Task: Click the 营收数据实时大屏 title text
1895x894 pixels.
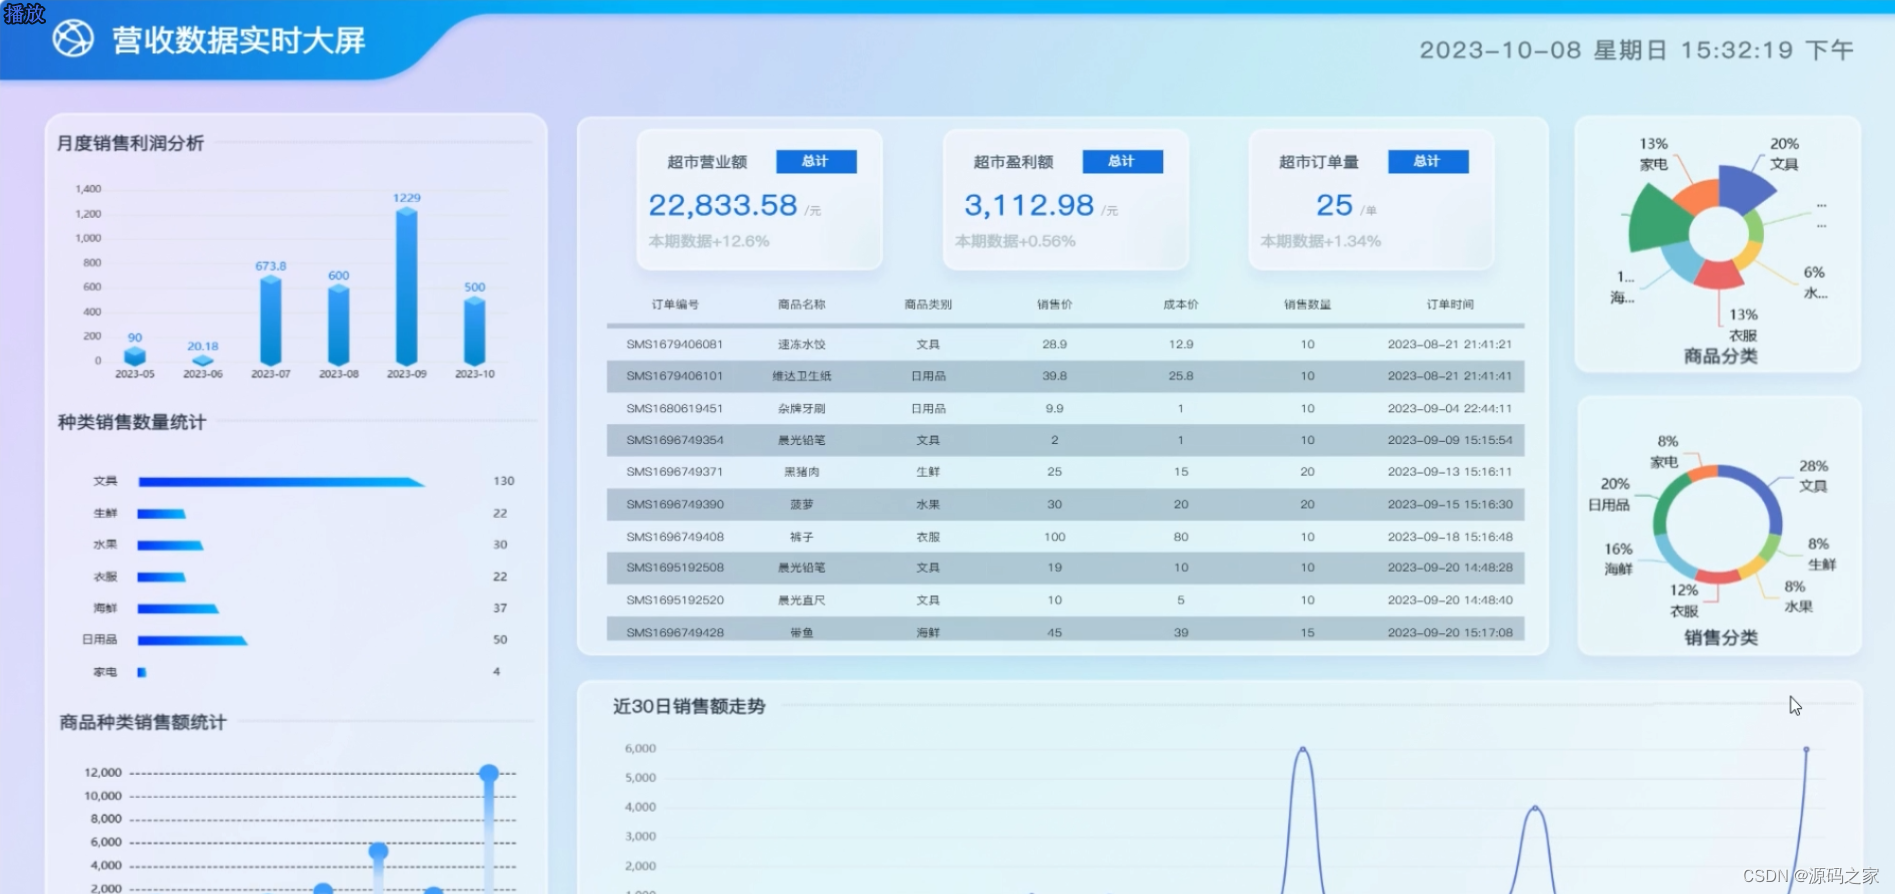Action: tap(239, 40)
